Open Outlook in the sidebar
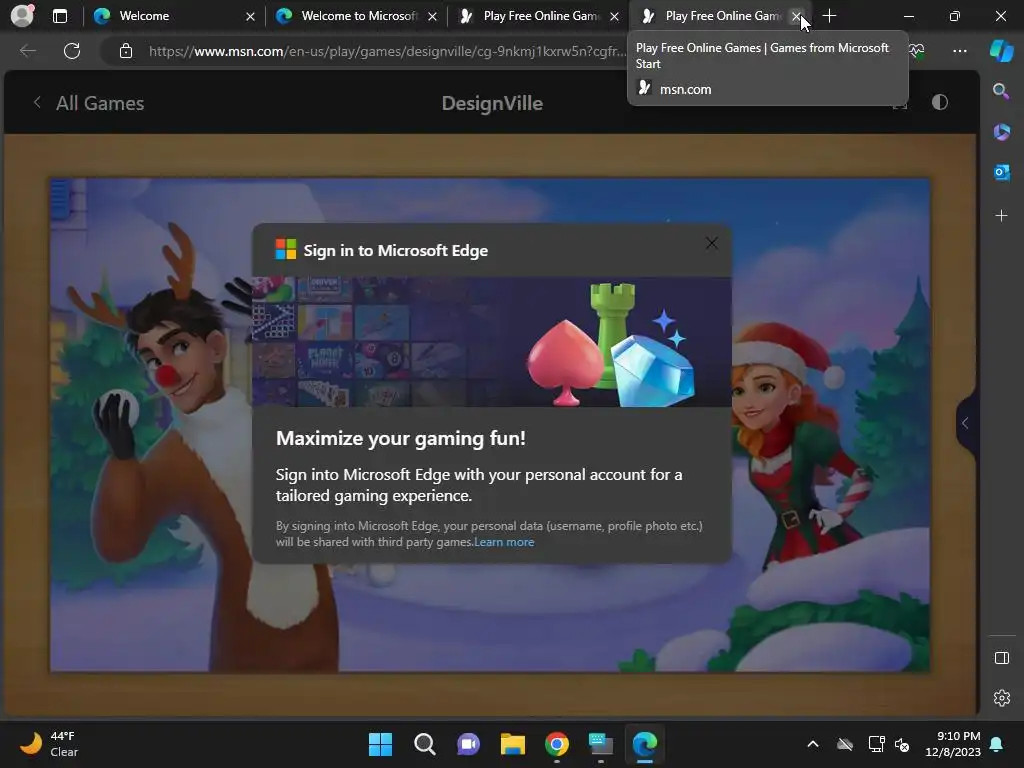Screen dimensions: 1024x768 (x=1001, y=172)
